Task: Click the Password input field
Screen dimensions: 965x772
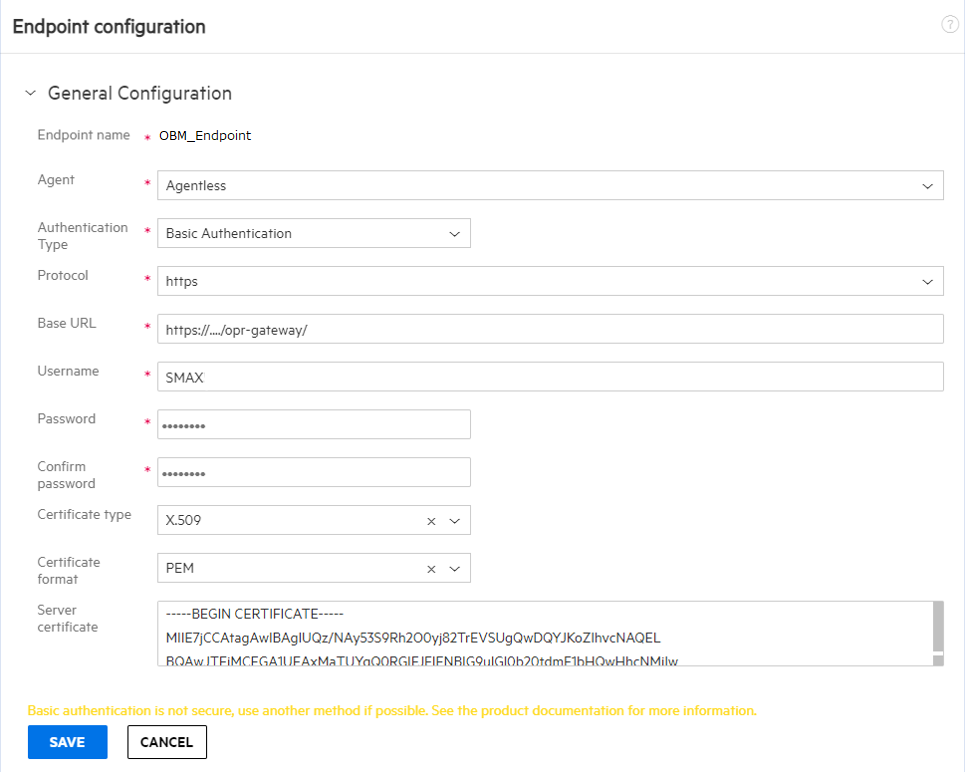Action: pyautogui.click(x=313, y=424)
